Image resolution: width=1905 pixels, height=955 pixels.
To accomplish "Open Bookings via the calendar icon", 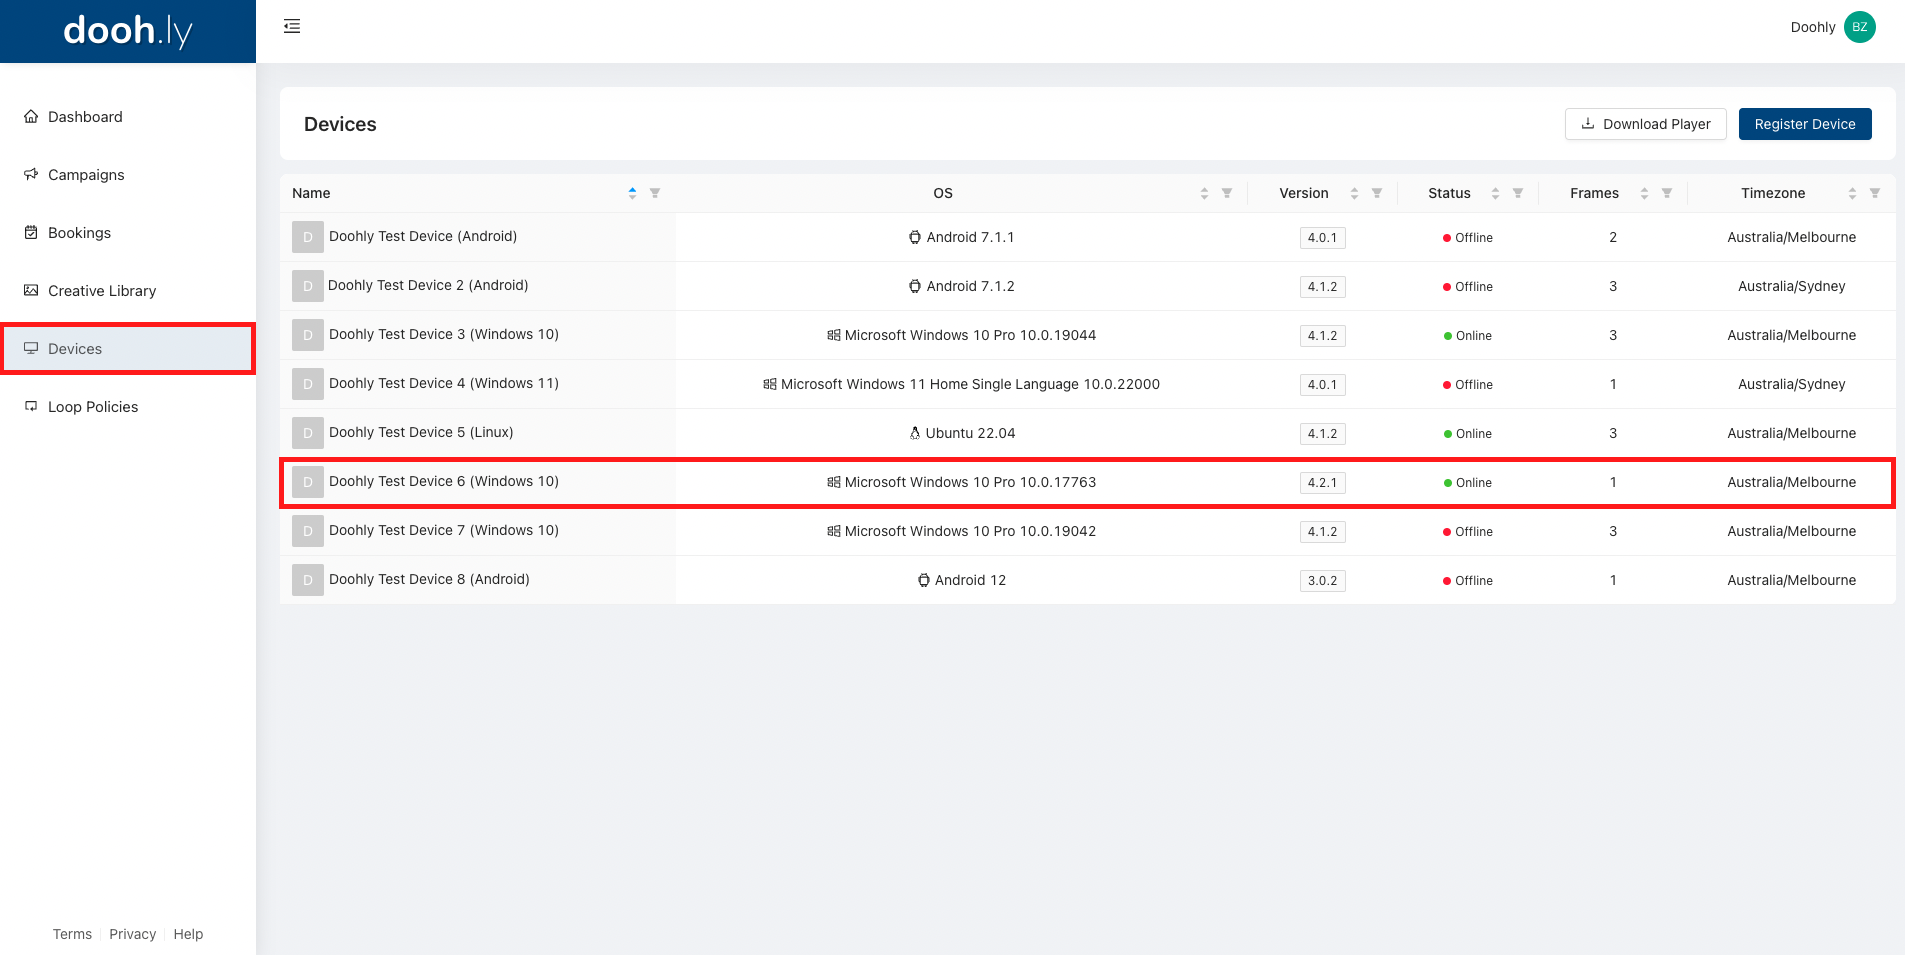I will click(x=31, y=232).
